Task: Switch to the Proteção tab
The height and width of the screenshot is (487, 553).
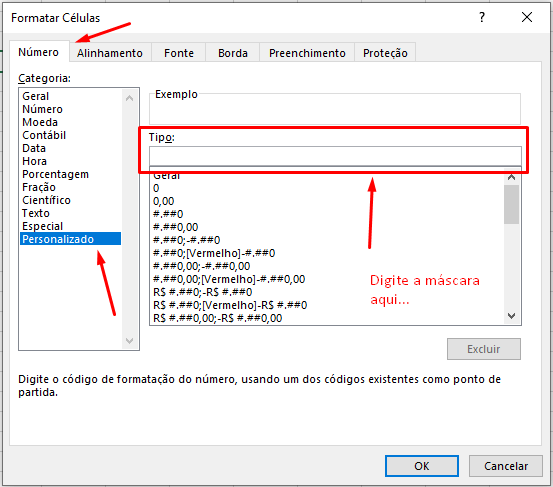Action: [385, 53]
